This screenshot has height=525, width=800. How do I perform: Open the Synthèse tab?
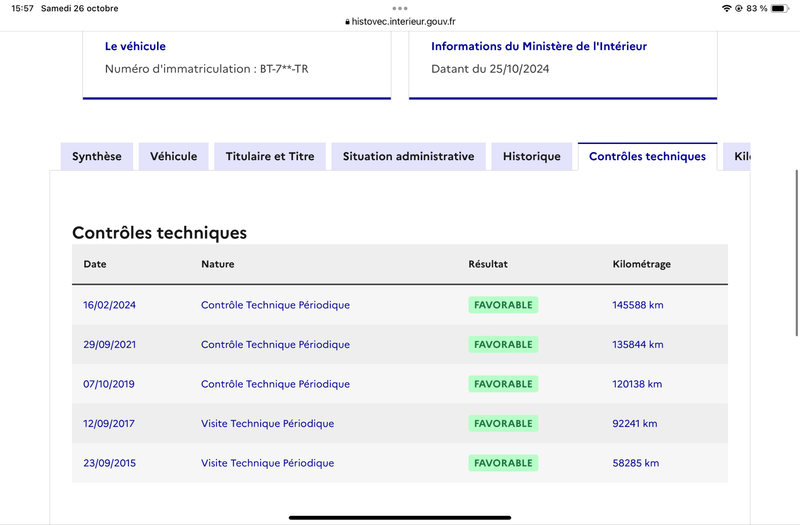(x=97, y=156)
